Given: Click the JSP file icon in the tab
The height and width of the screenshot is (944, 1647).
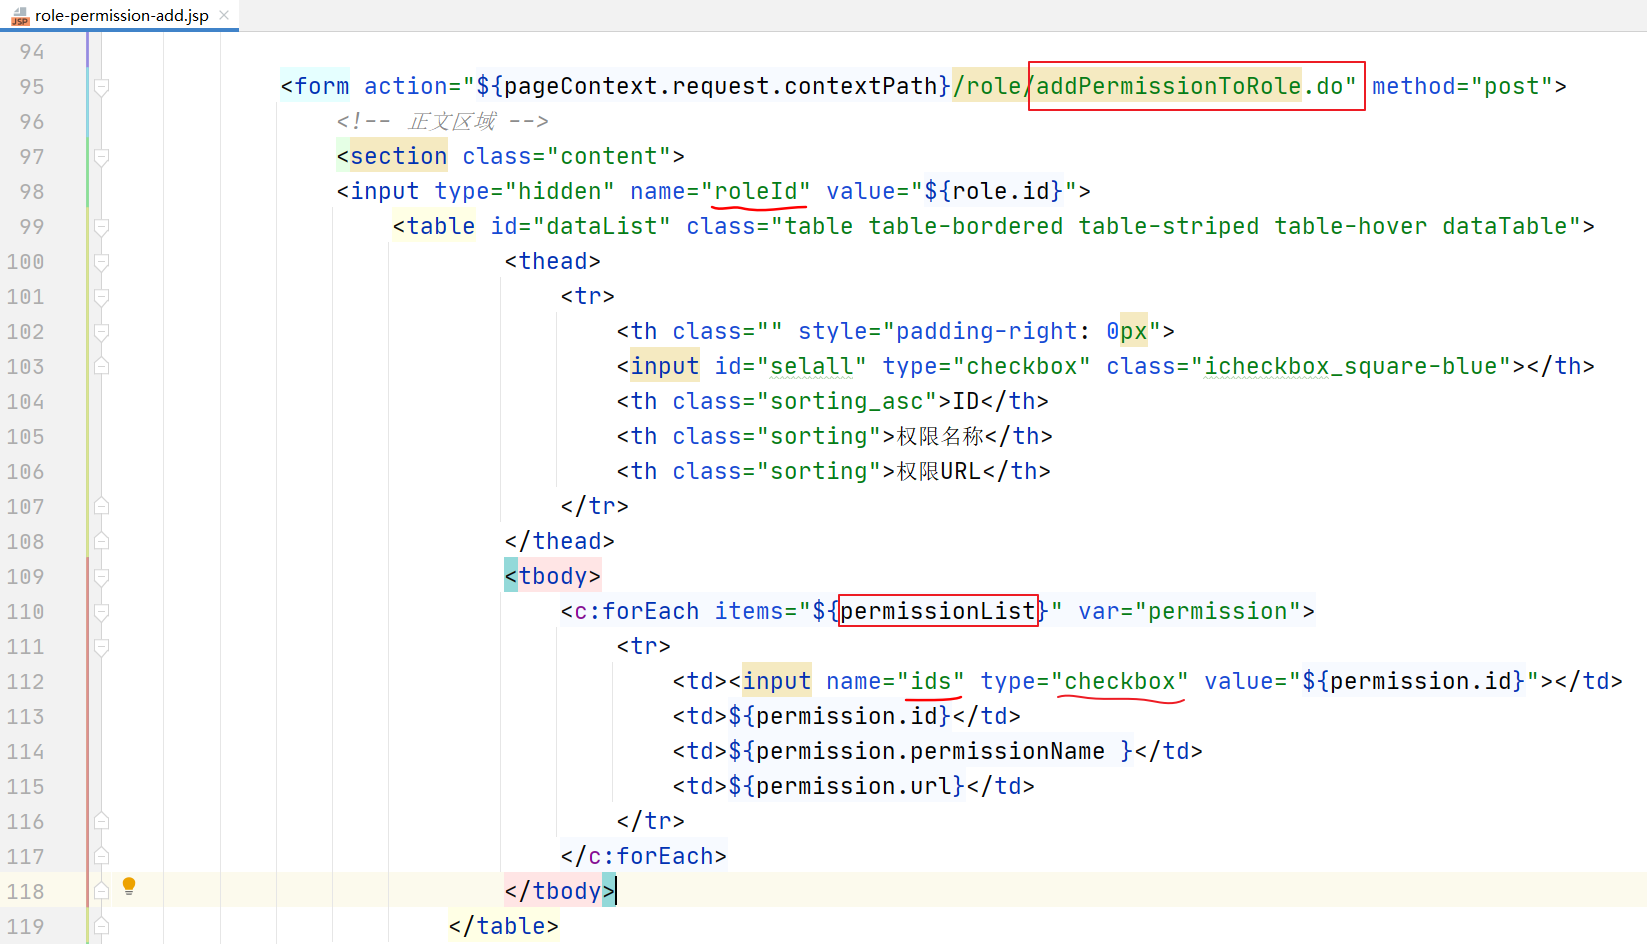Looking at the screenshot, I should click(x=20, y=15).
